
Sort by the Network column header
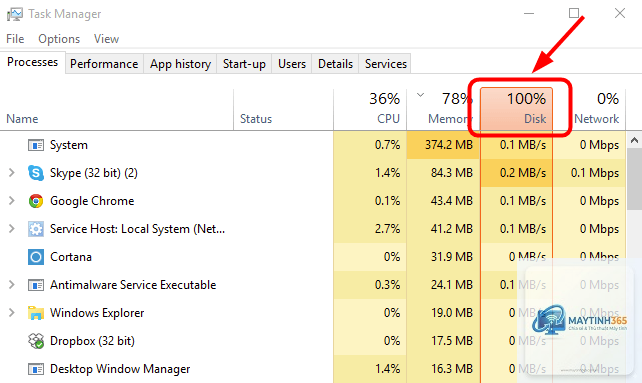point(590,110)
